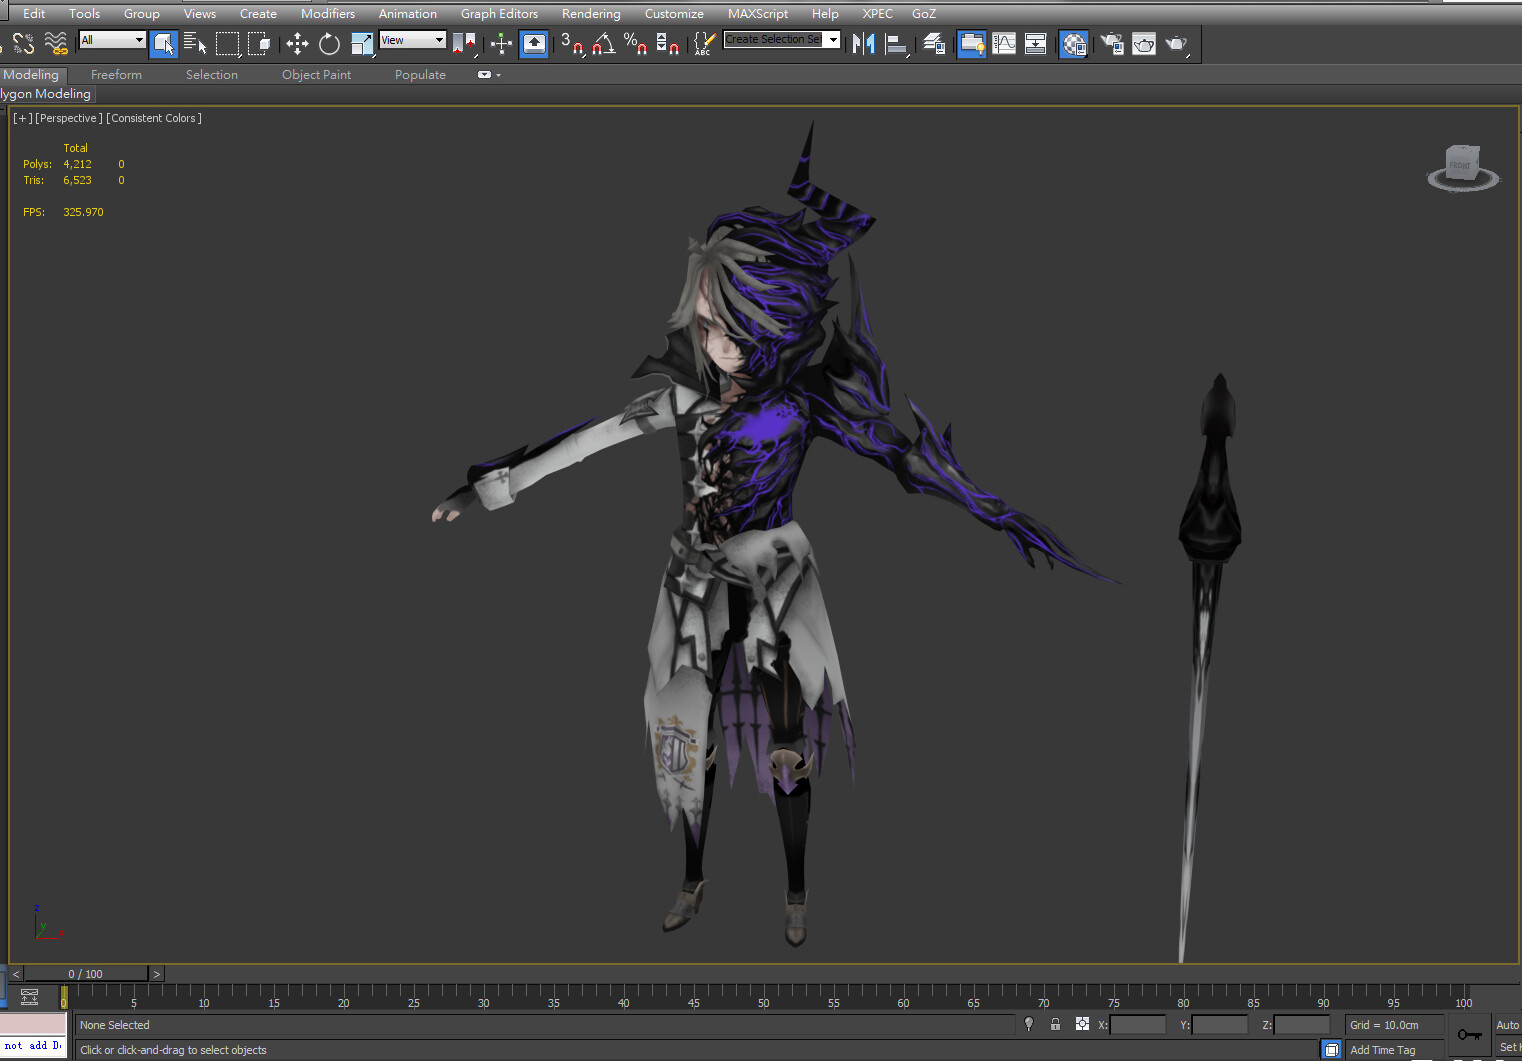Enable Angle Snap toggle

click(x=603, y=44)
